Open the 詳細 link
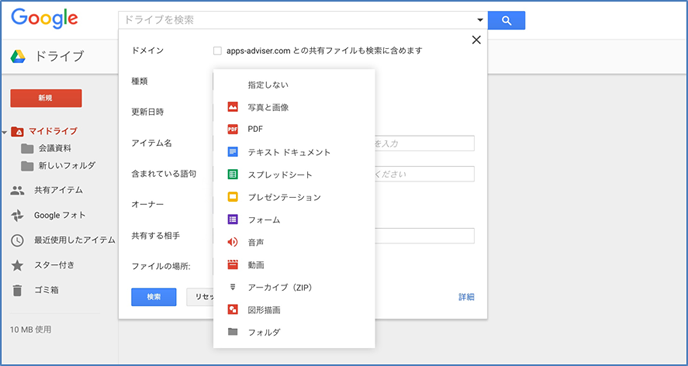Image resolution: width=688 pixels, height=366 pixels. pyautogui.click(x=466, y=297)
